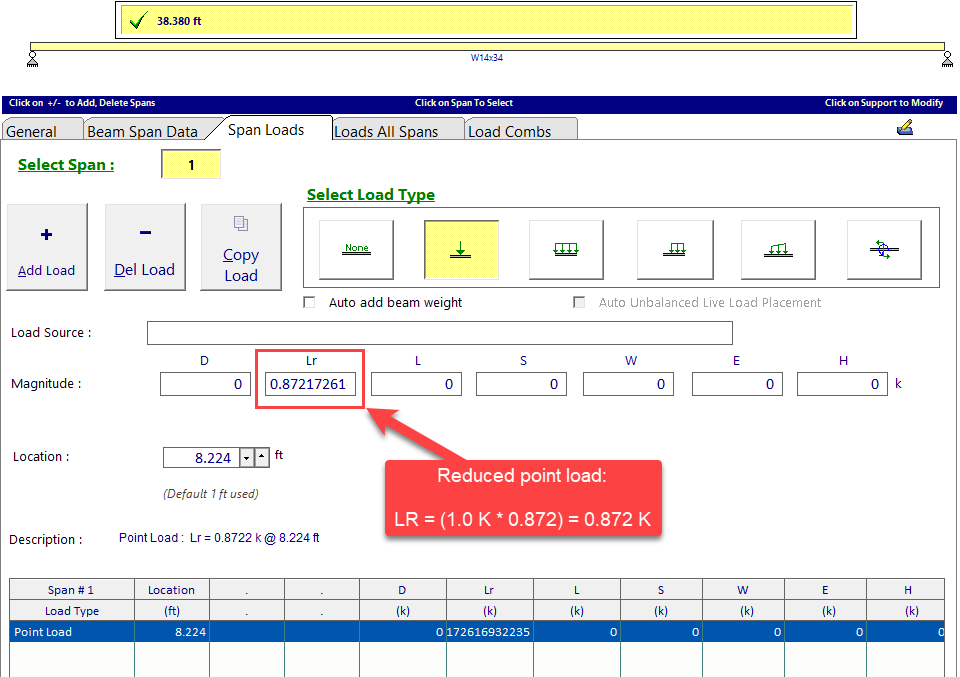The height and width of the screenshot is (677, 960).
Task: Select the point load type icon
Action: point(461,249)
